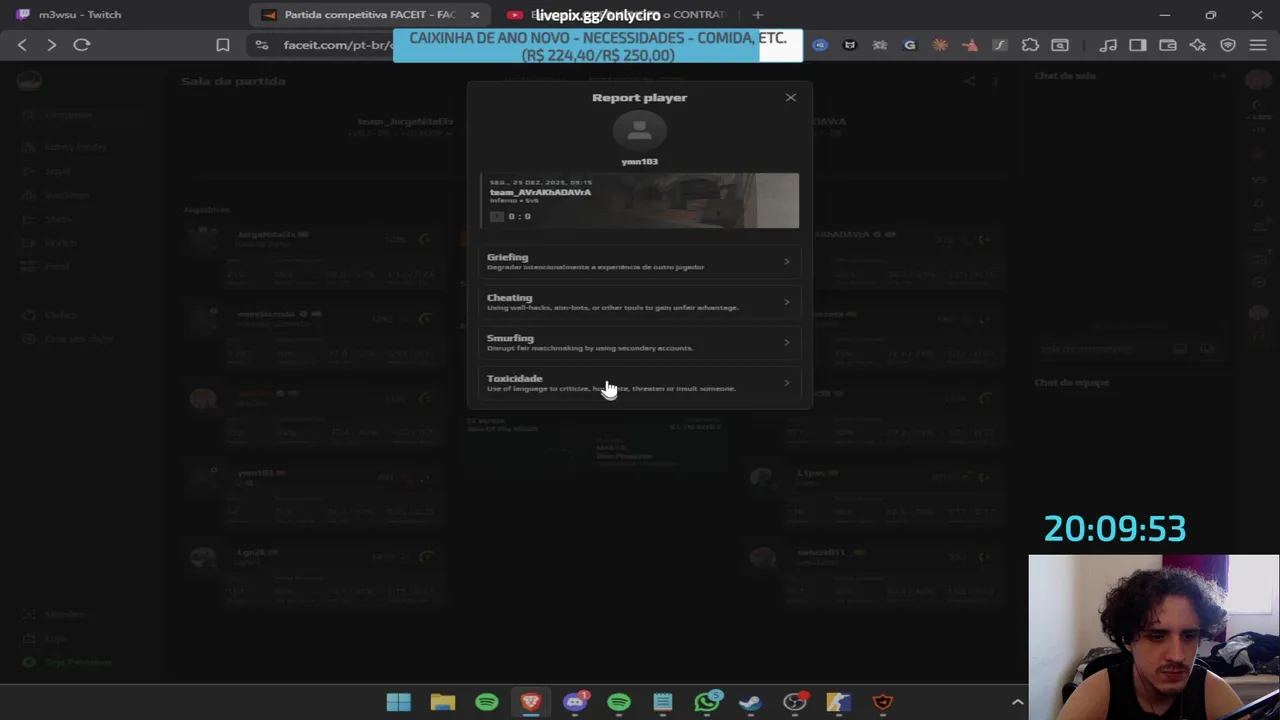Open OBS Studio from the taskbar
The image size is (1280, 720).
coord(795,702)
